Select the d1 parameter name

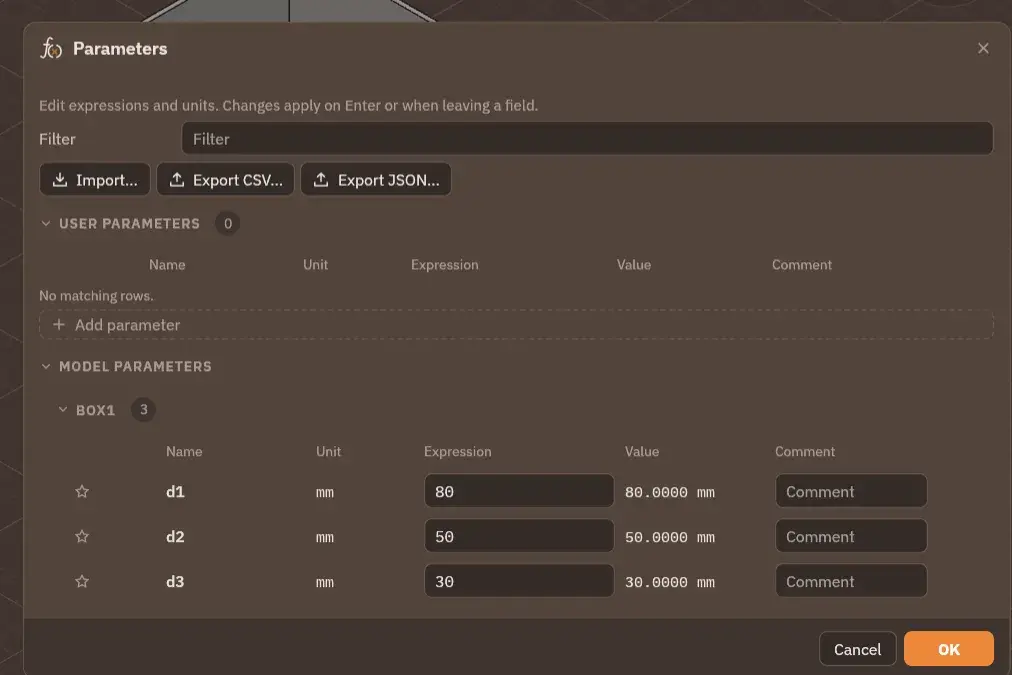[175, 492]
